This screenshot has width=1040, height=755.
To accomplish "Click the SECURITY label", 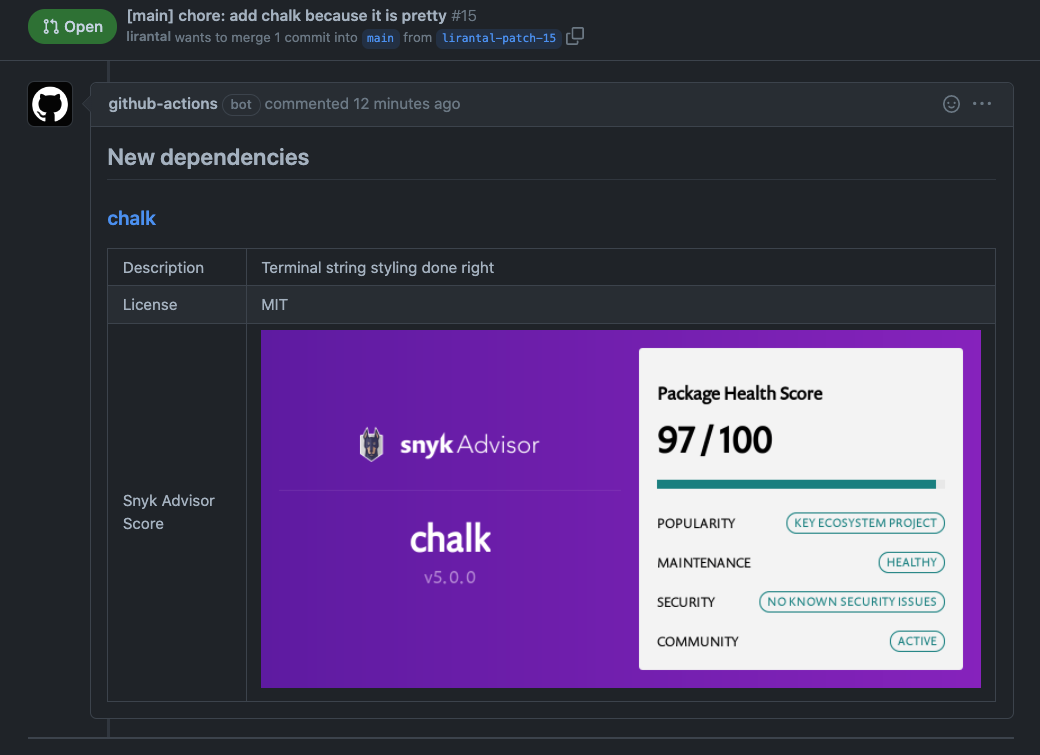I will (686, 602).
